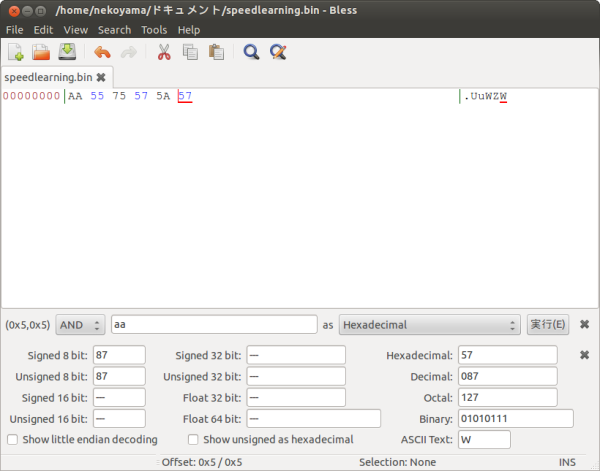
Task: Click the Save file toolbar icon
Action: (x=67, y=52)
